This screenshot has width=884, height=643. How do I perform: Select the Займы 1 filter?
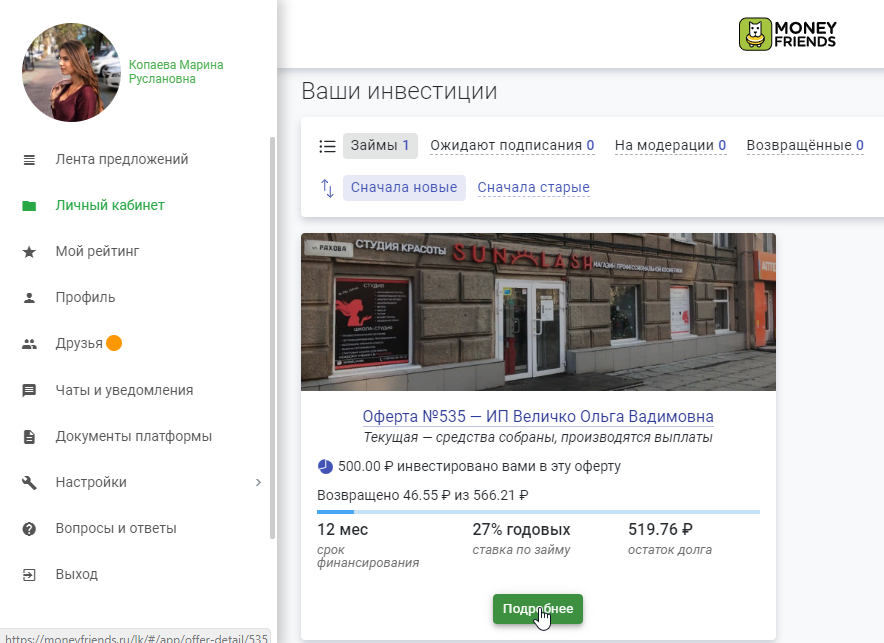pos(380,146)
